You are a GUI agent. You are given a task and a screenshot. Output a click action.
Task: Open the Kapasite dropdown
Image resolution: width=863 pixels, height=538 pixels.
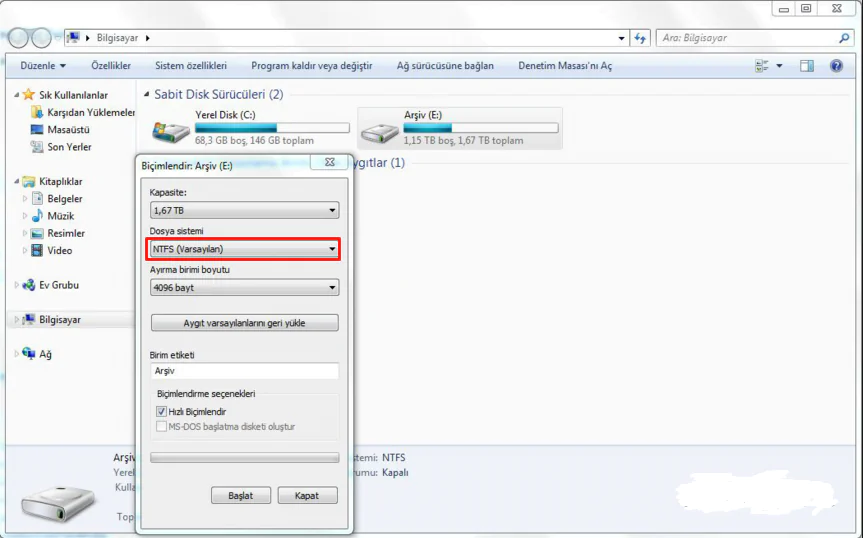pyautogui.click(x=244, y=210)
